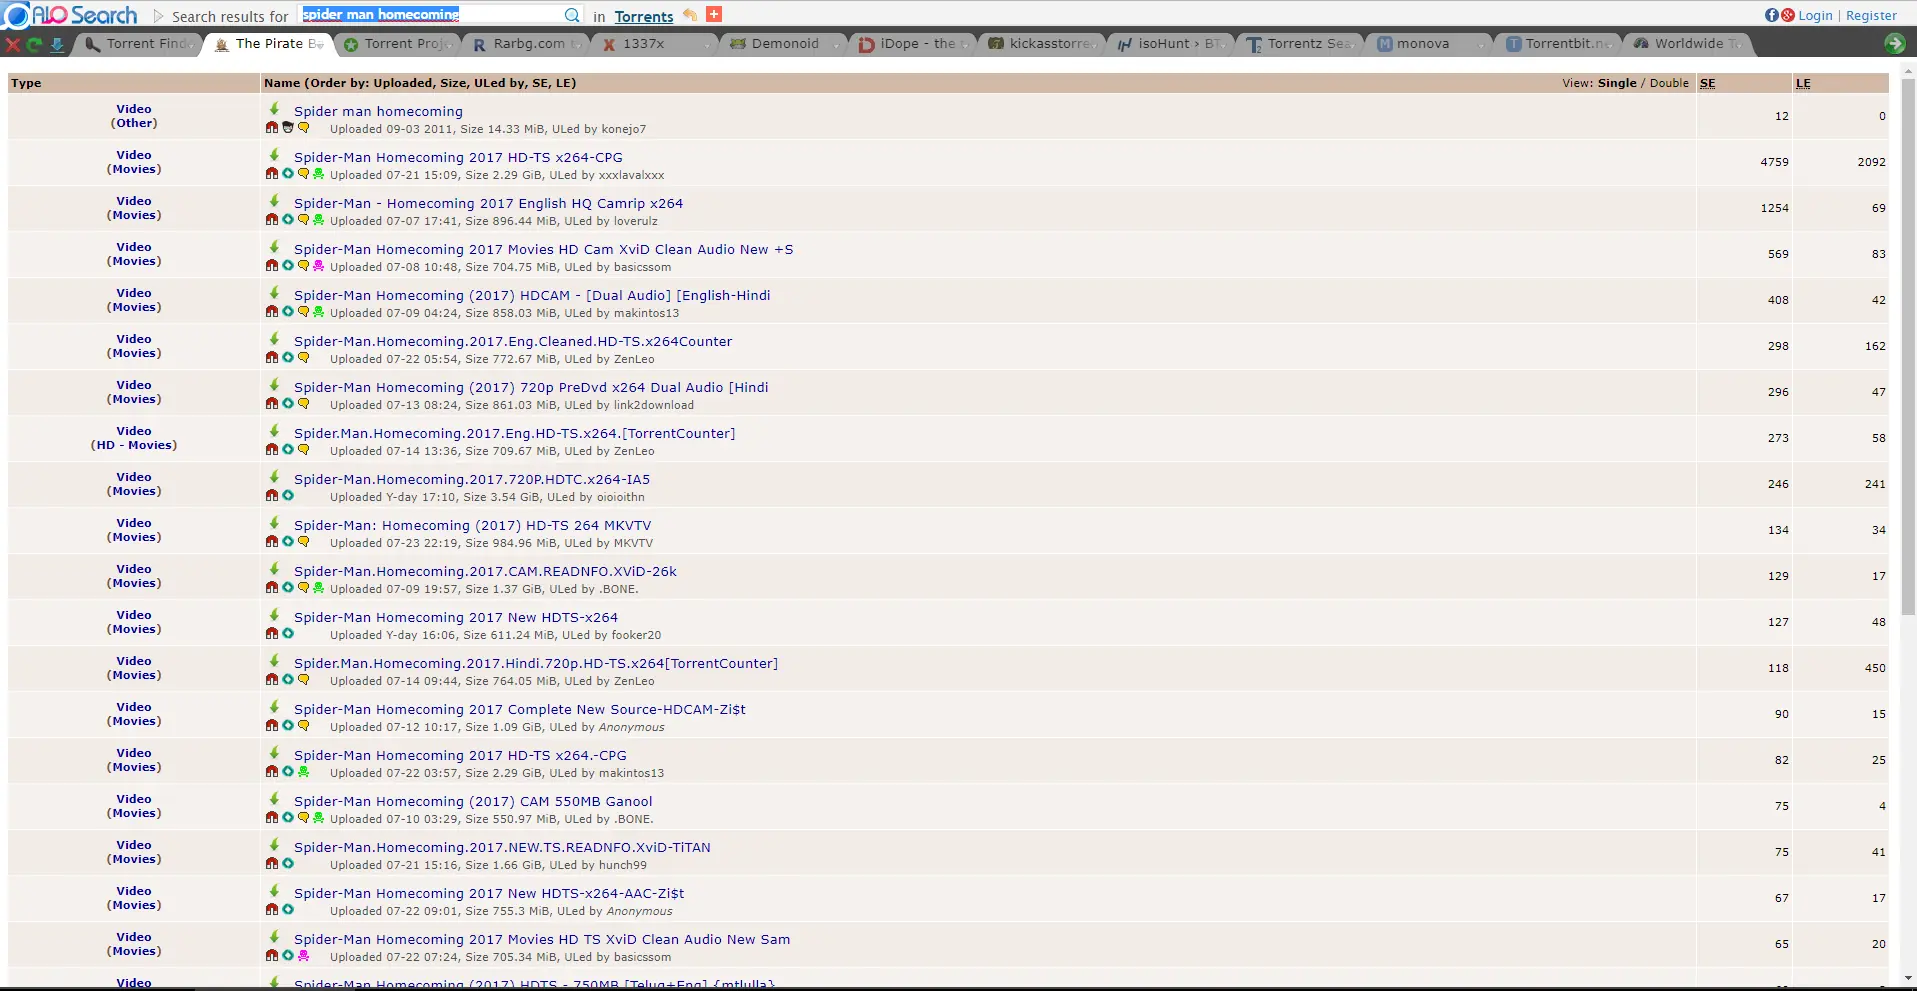The image size is (1917, 991).
Task: Click green download arrow for 720P.HDTC.x264-IA5
Action: click(274, 476)
